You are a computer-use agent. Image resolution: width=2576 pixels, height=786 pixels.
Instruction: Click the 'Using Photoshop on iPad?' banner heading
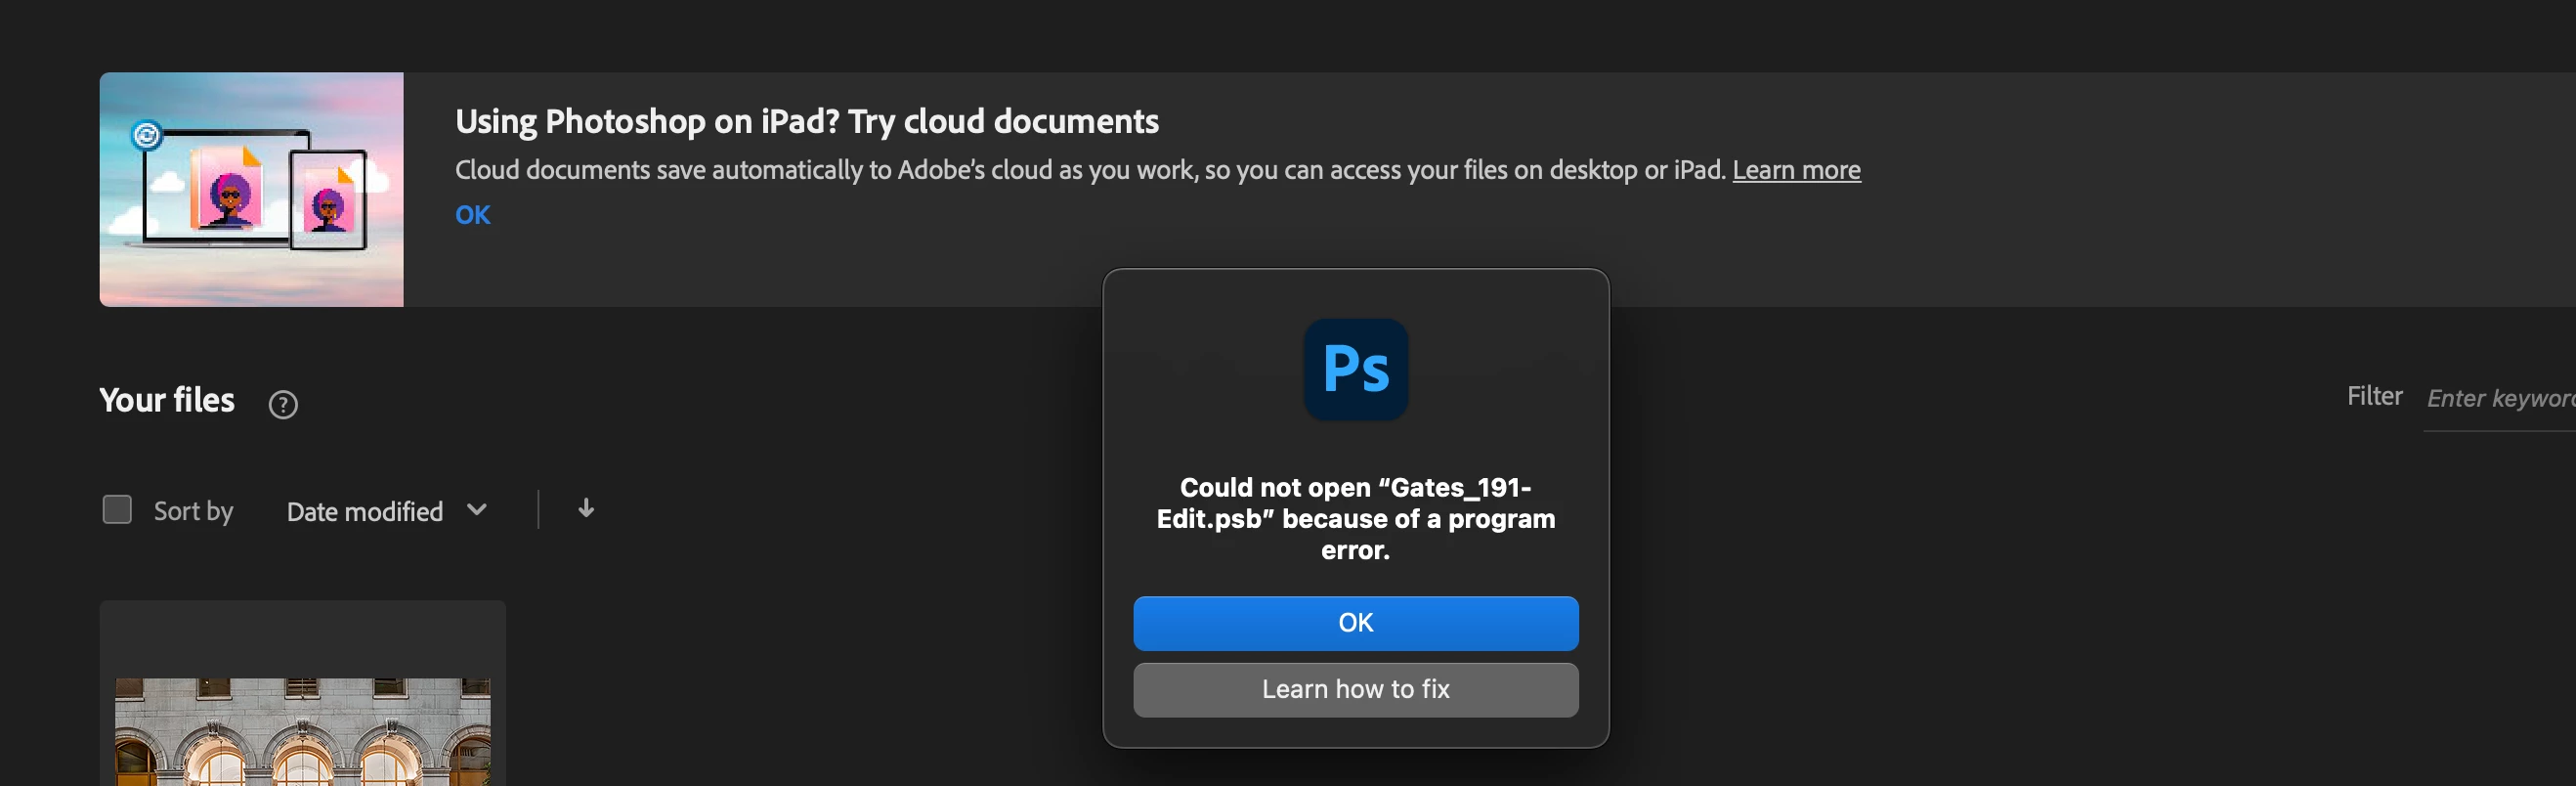(807, 121)
